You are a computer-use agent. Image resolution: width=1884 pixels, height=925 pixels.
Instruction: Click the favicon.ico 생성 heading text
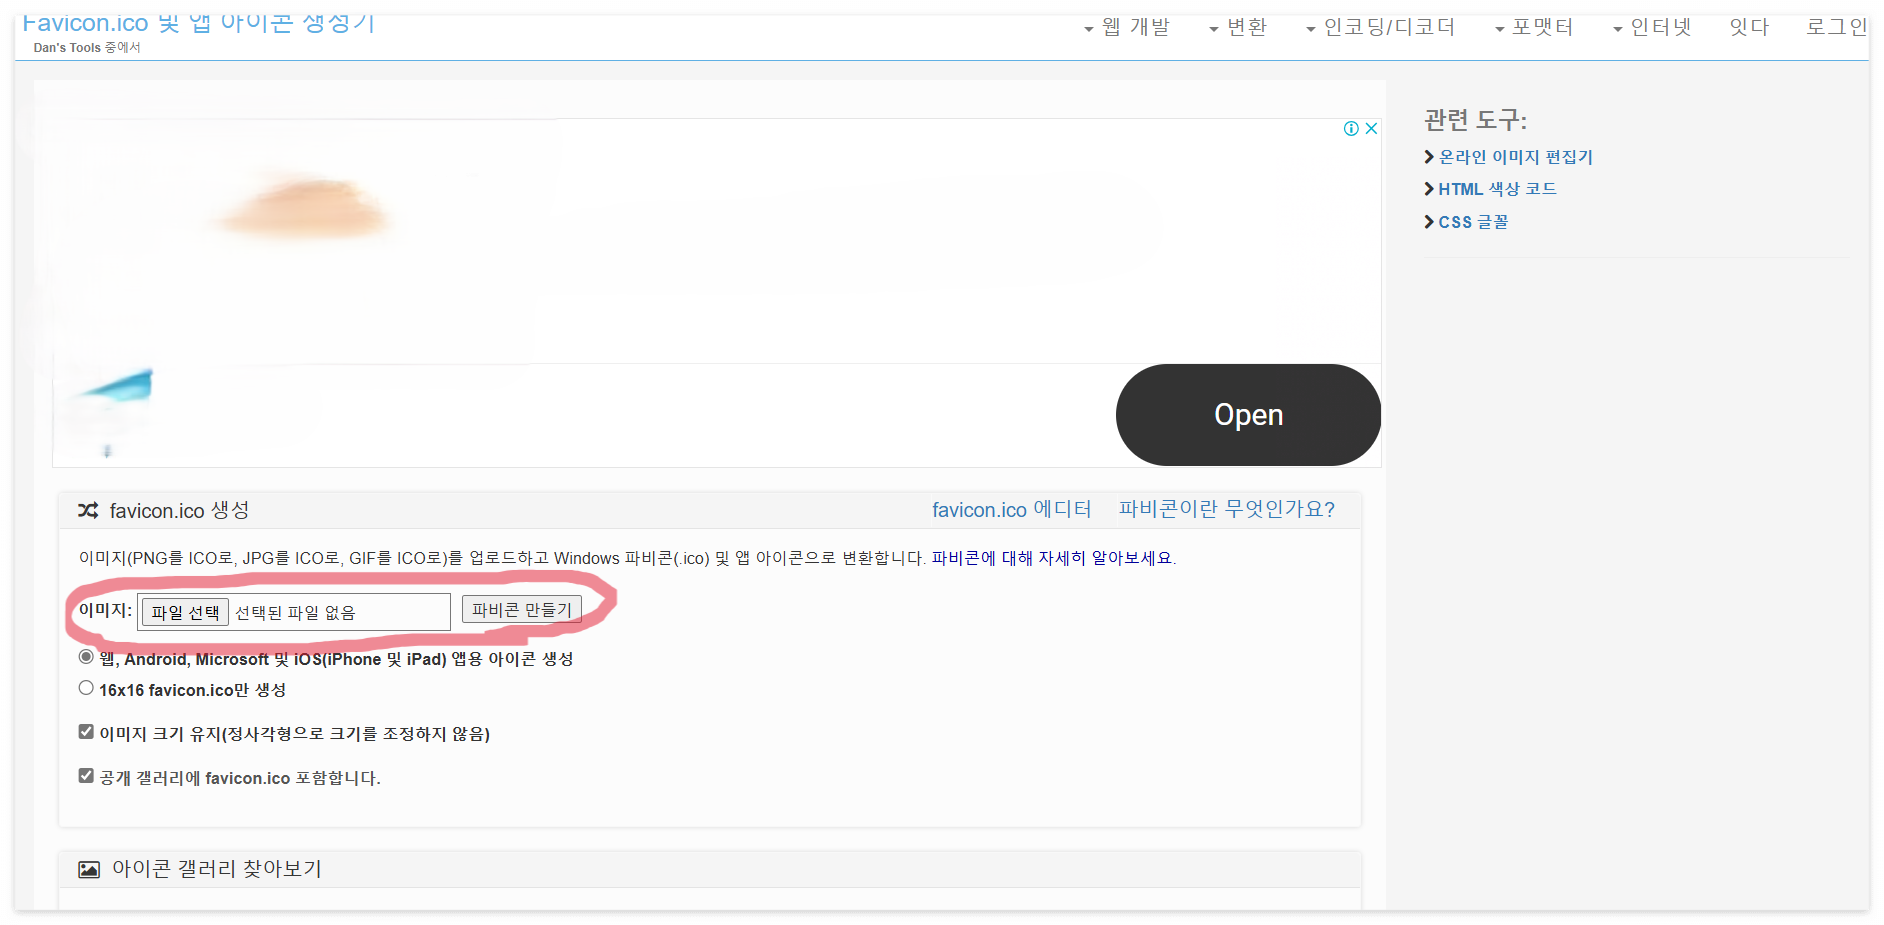180,510
